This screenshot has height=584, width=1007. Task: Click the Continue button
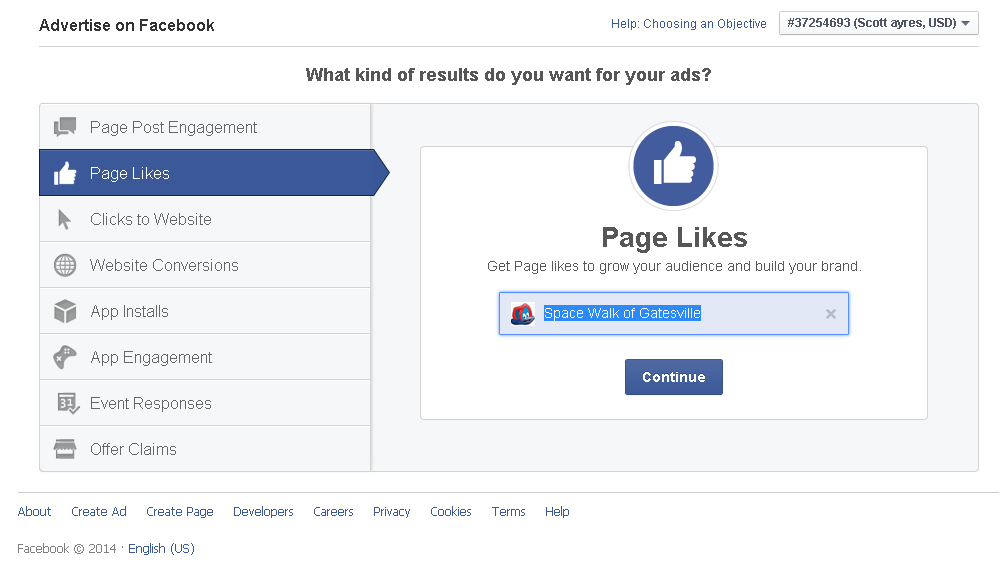click(x=673, y=377)
